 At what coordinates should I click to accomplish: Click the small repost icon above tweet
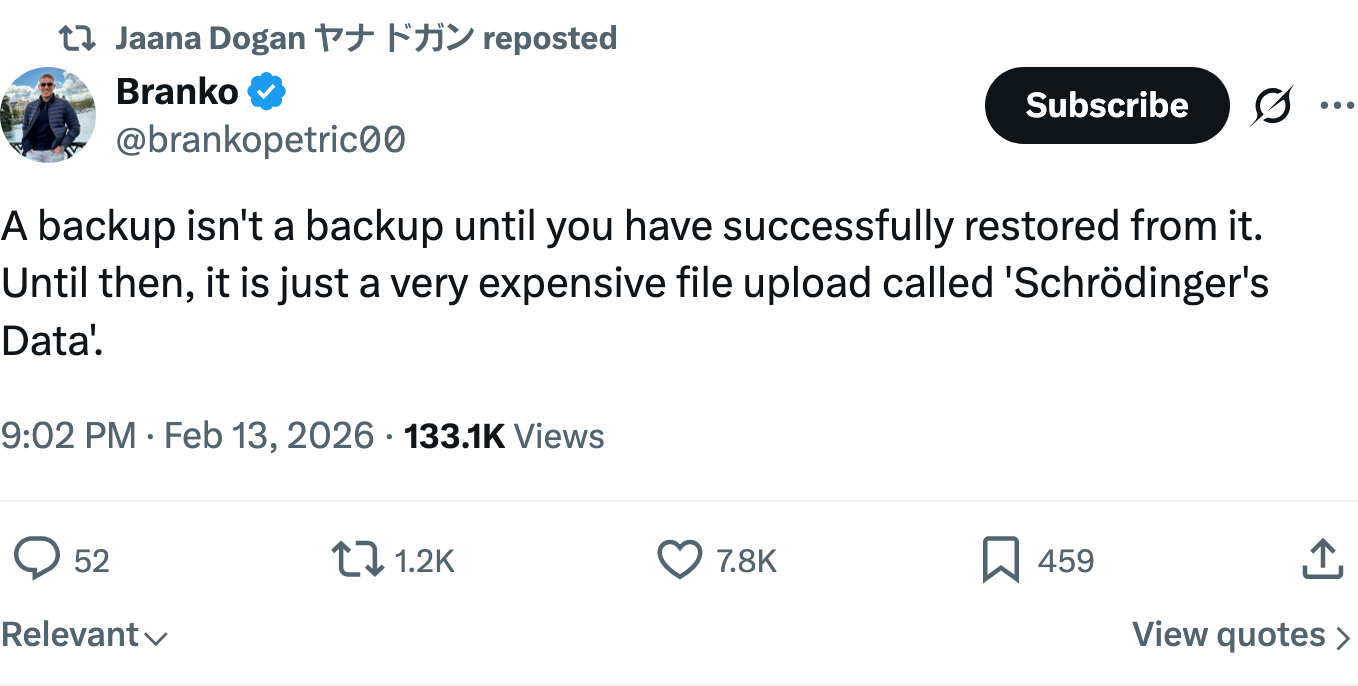[77, 39]
